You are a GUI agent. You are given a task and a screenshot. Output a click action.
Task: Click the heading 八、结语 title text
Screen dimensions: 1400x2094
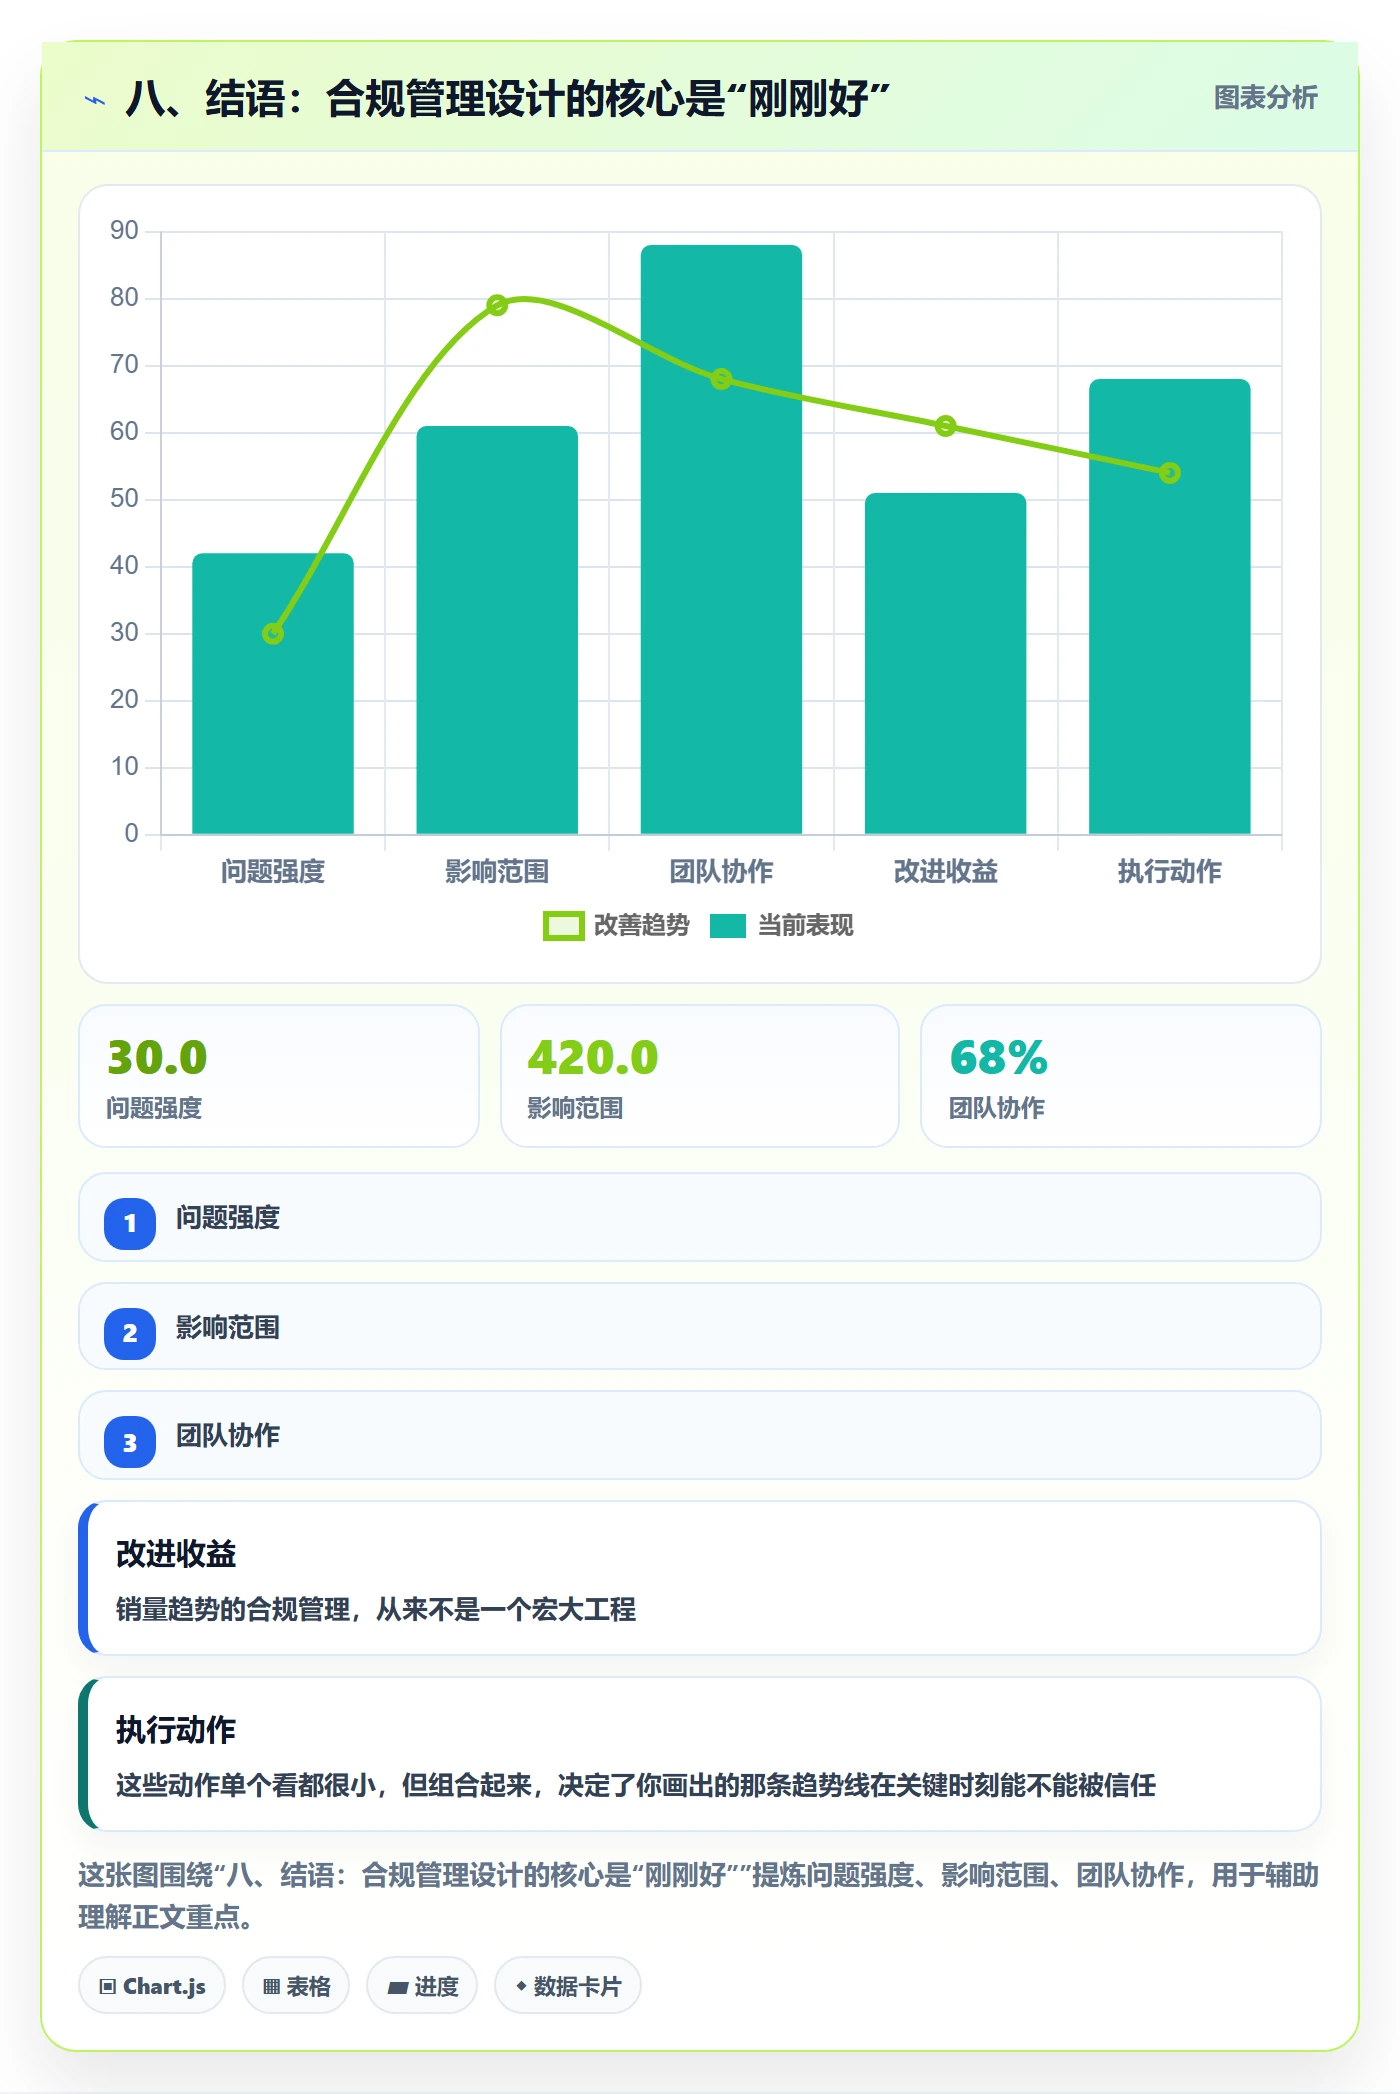508,99
